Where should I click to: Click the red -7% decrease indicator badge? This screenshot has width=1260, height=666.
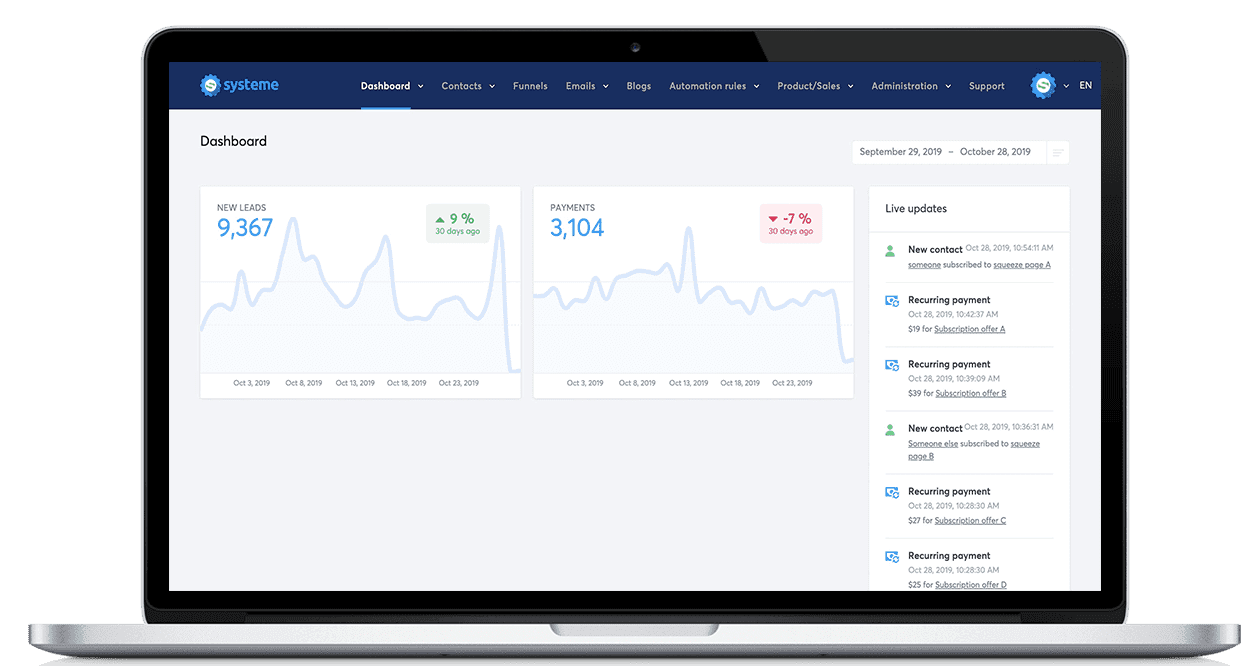pyautogui.click(x=790, y=220)
